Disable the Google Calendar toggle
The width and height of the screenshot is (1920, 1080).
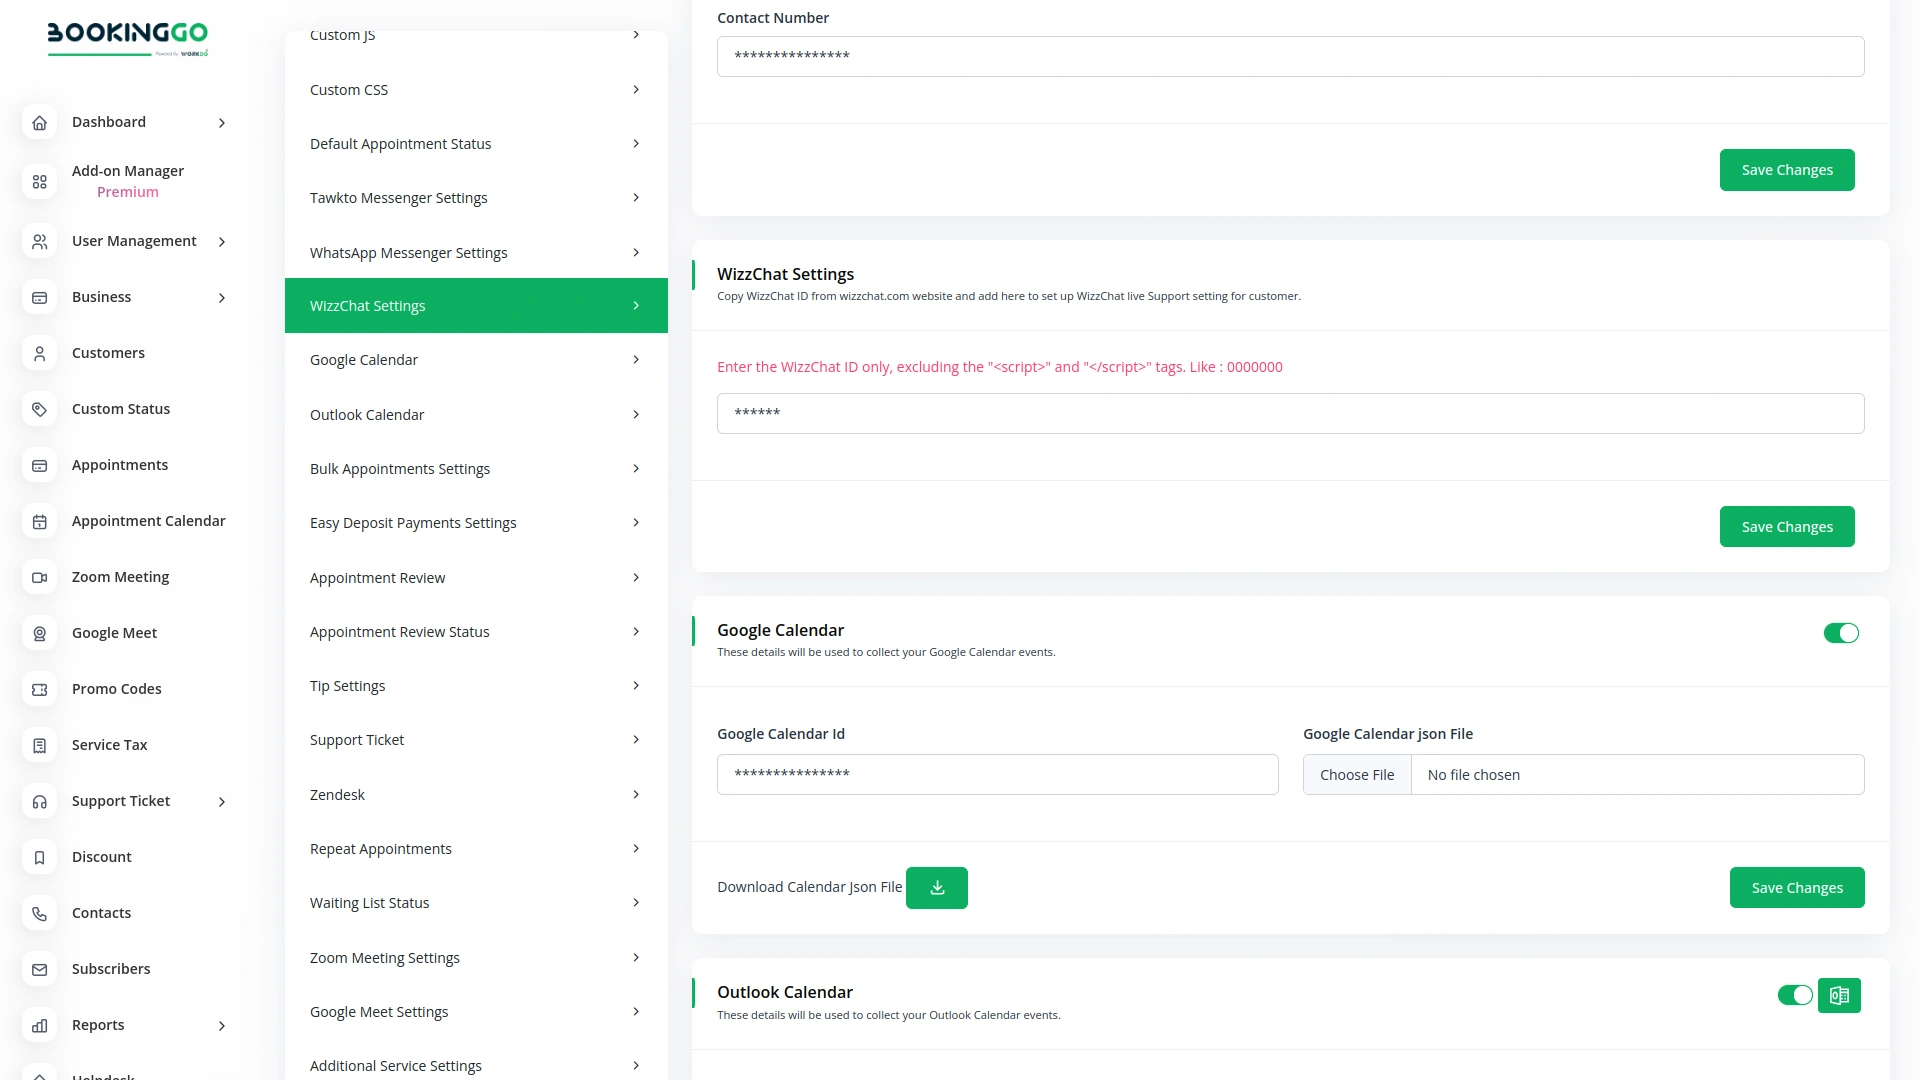[x=1840, y=633]
